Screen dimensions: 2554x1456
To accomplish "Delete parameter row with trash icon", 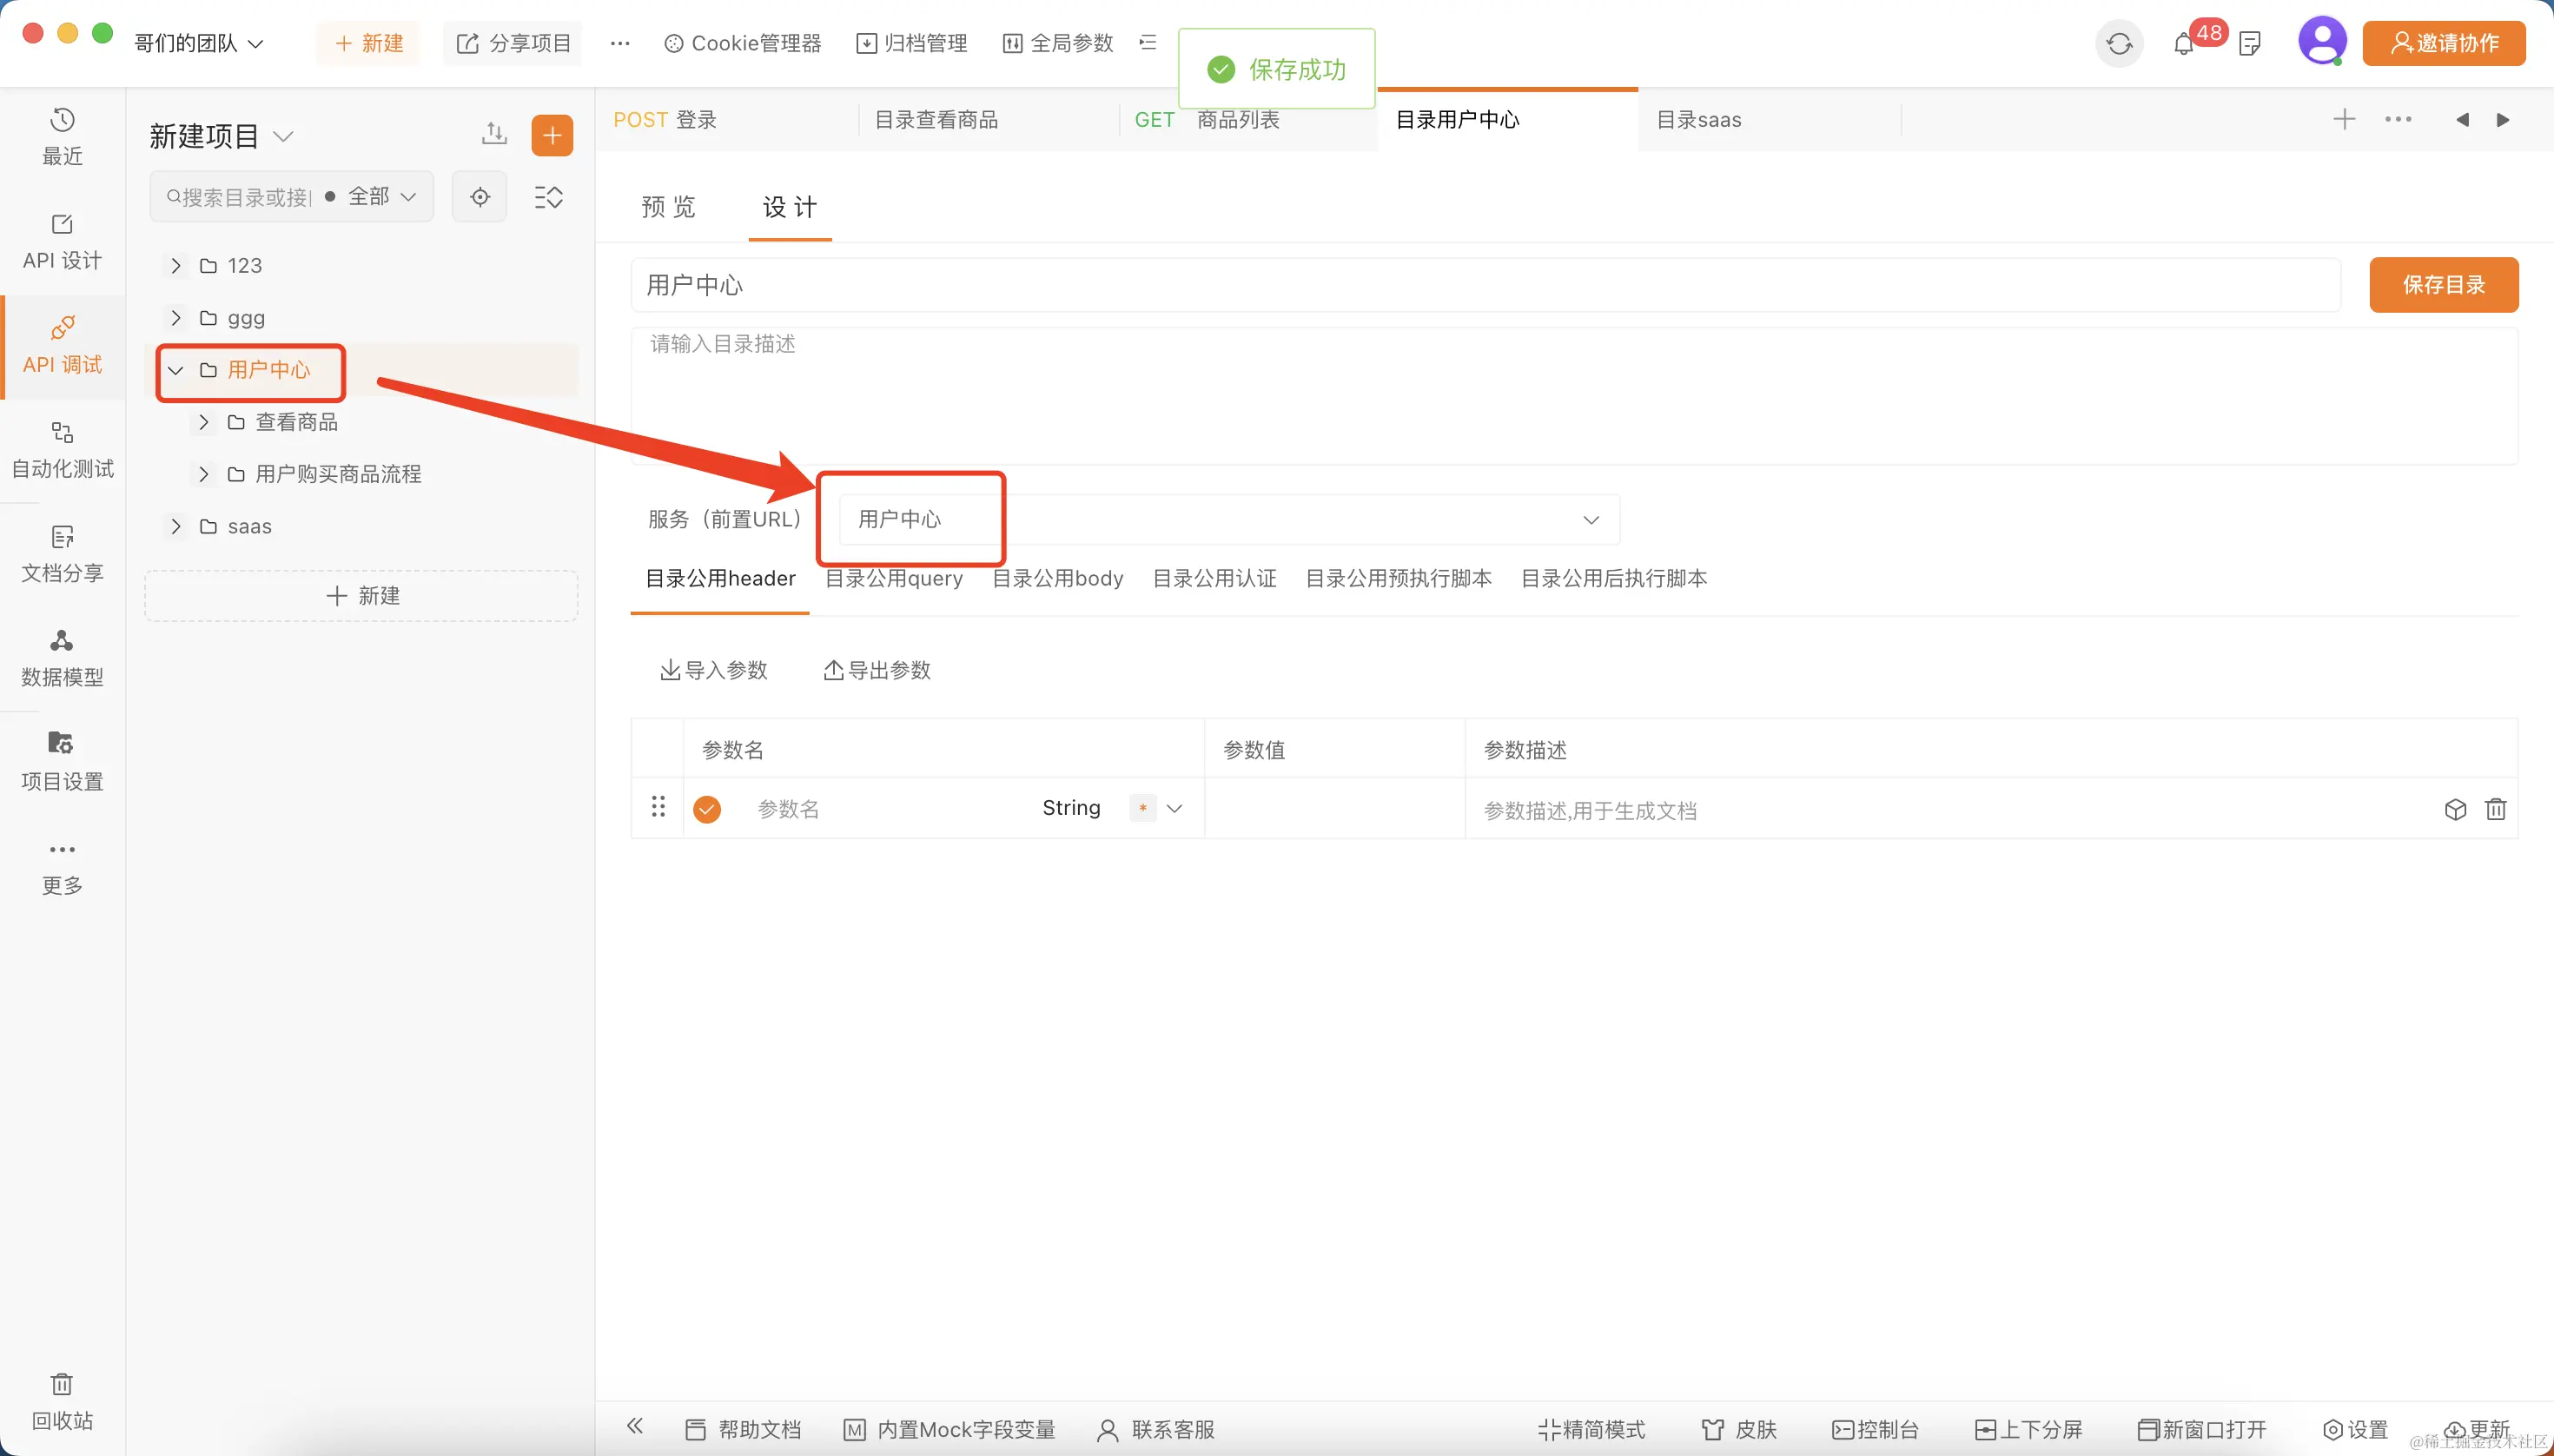I will point(2495,809).
